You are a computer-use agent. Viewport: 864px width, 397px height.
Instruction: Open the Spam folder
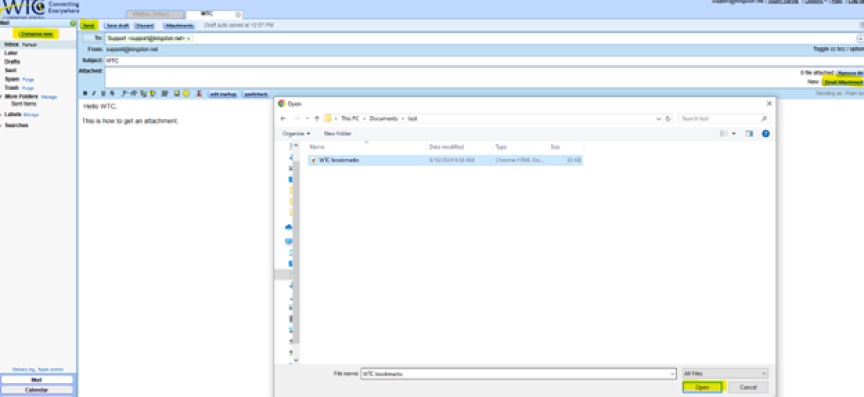(12, 79)
